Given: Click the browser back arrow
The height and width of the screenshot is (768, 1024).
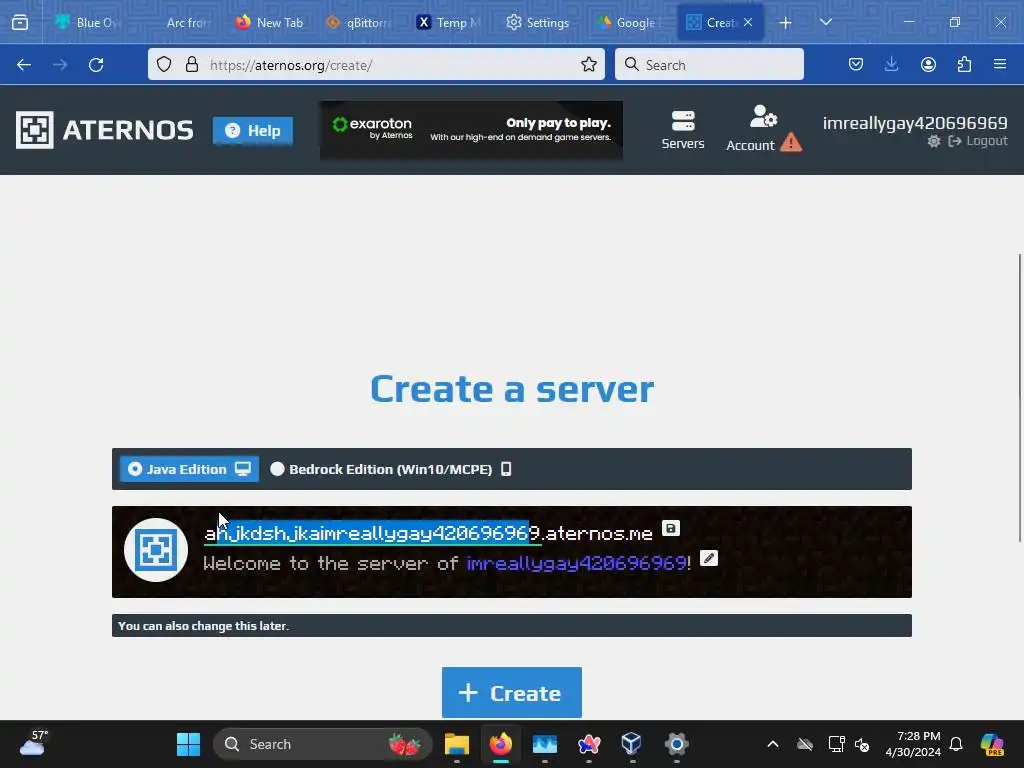Looking at the screenshot, I should pos(24,65).
